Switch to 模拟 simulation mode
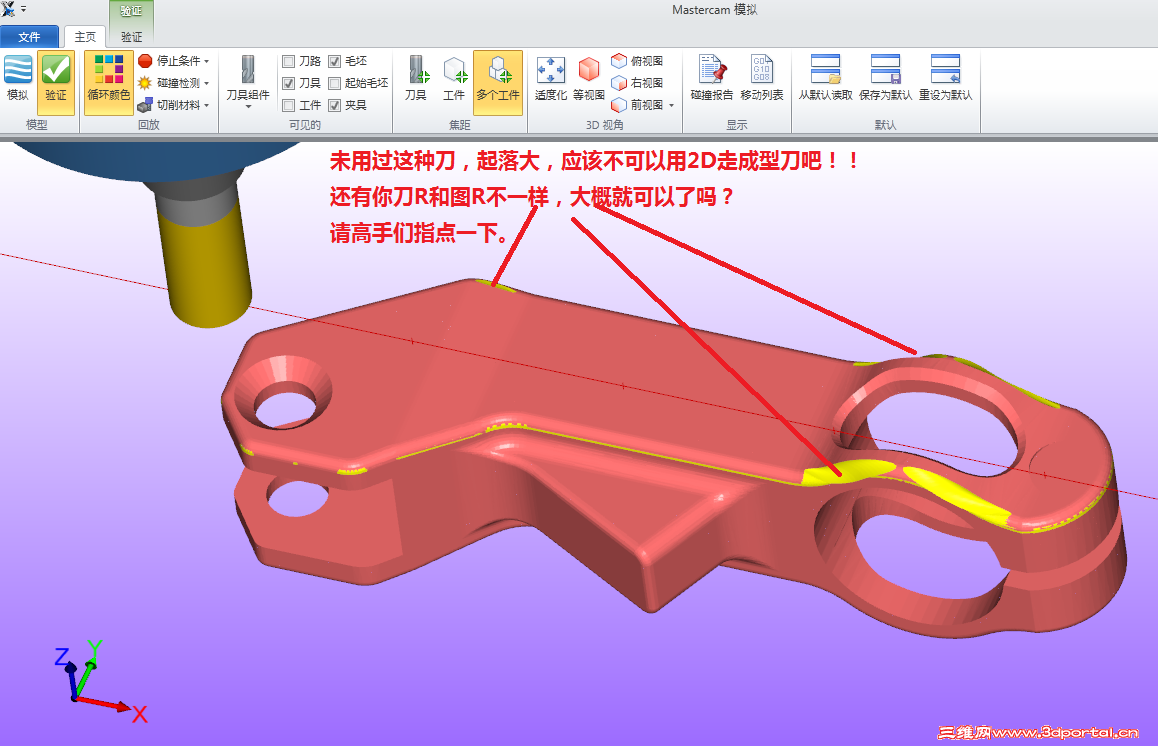Screen dimensions: 1158x746 (18, 80)
